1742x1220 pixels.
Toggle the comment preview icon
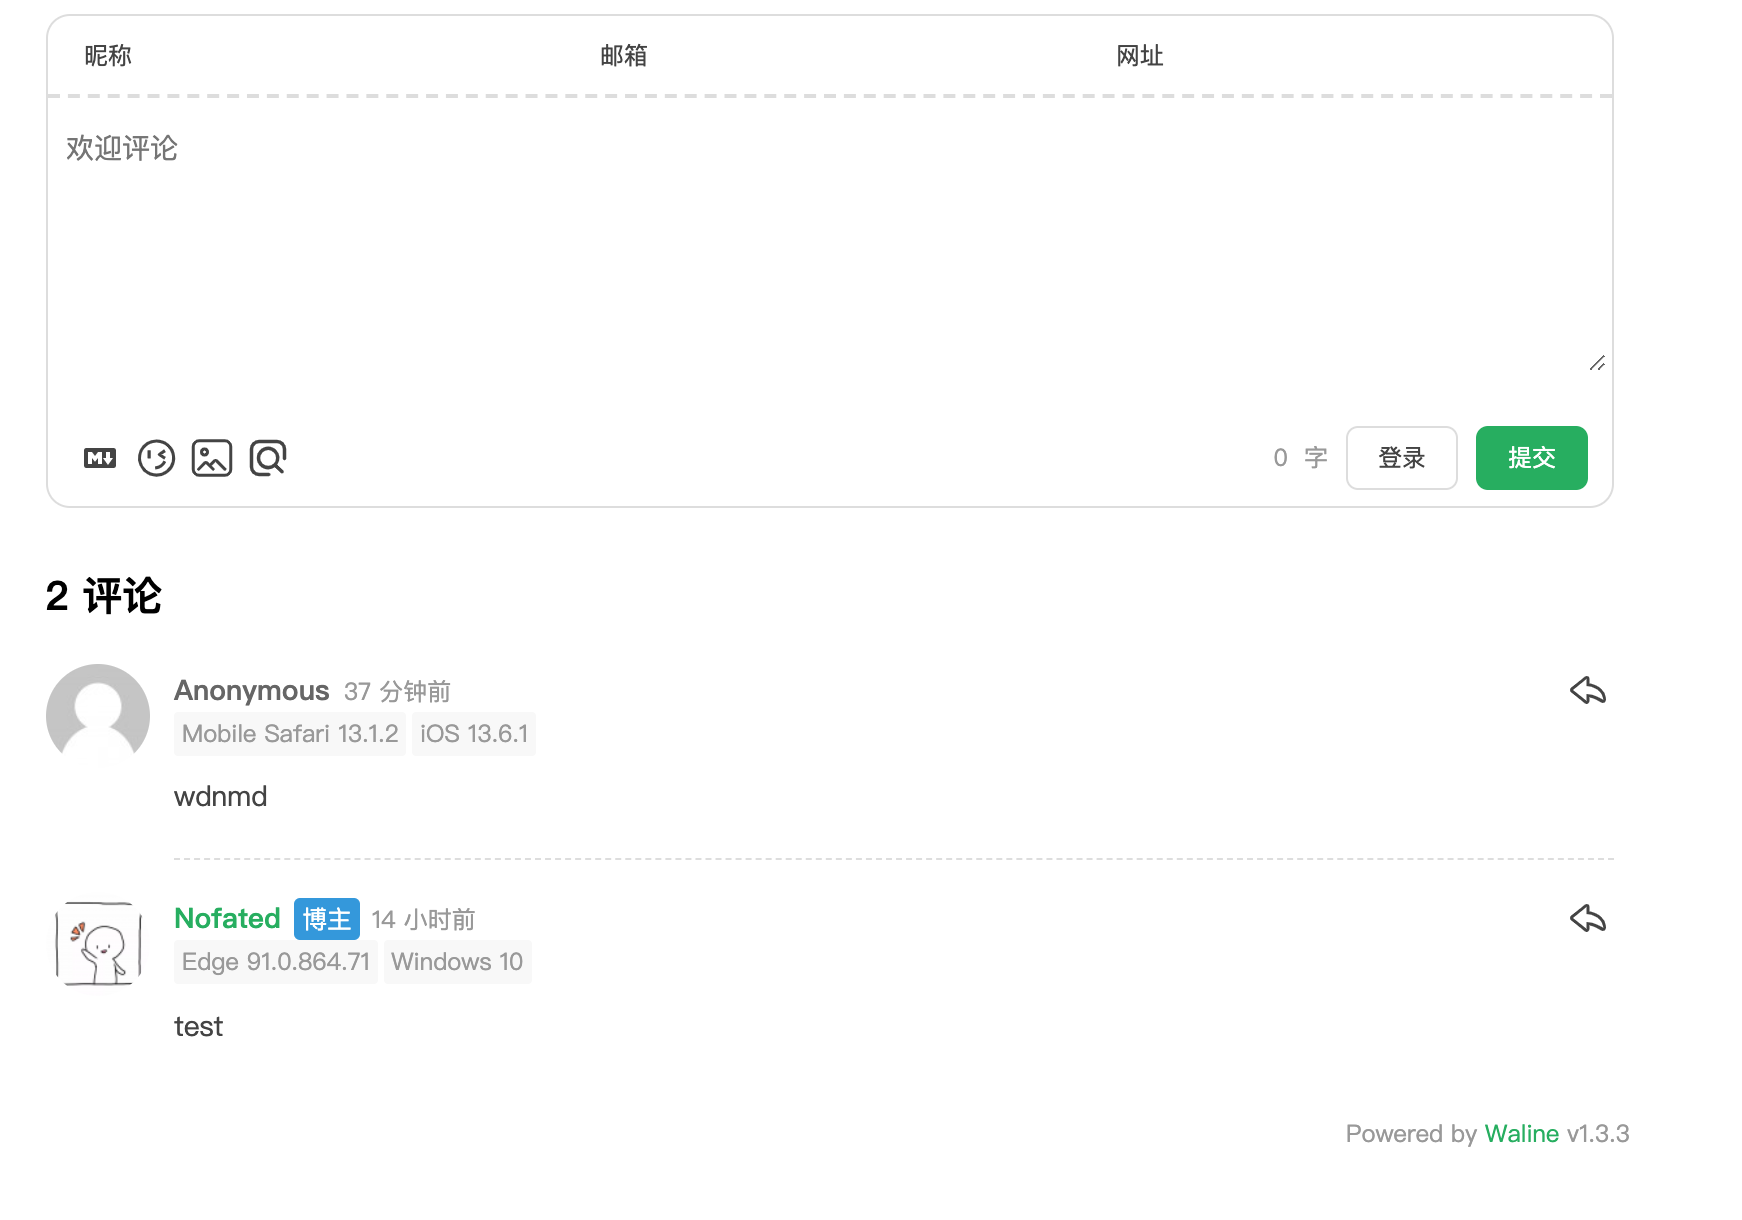(266, 457)
